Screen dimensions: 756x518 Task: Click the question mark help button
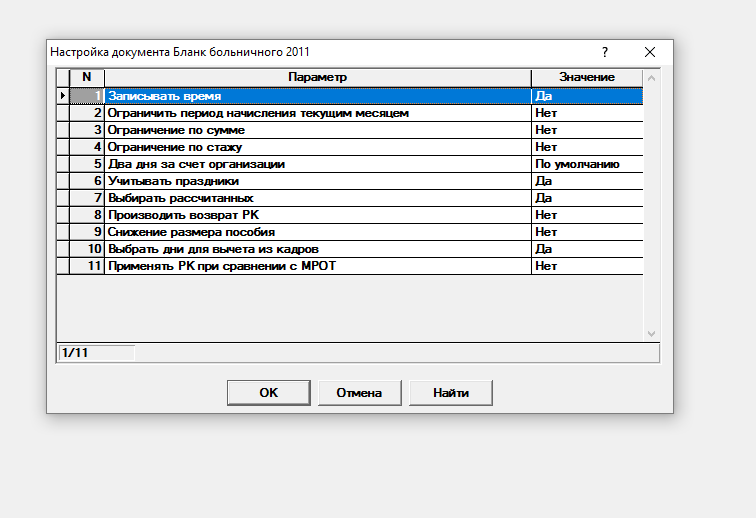coord(605,52)
